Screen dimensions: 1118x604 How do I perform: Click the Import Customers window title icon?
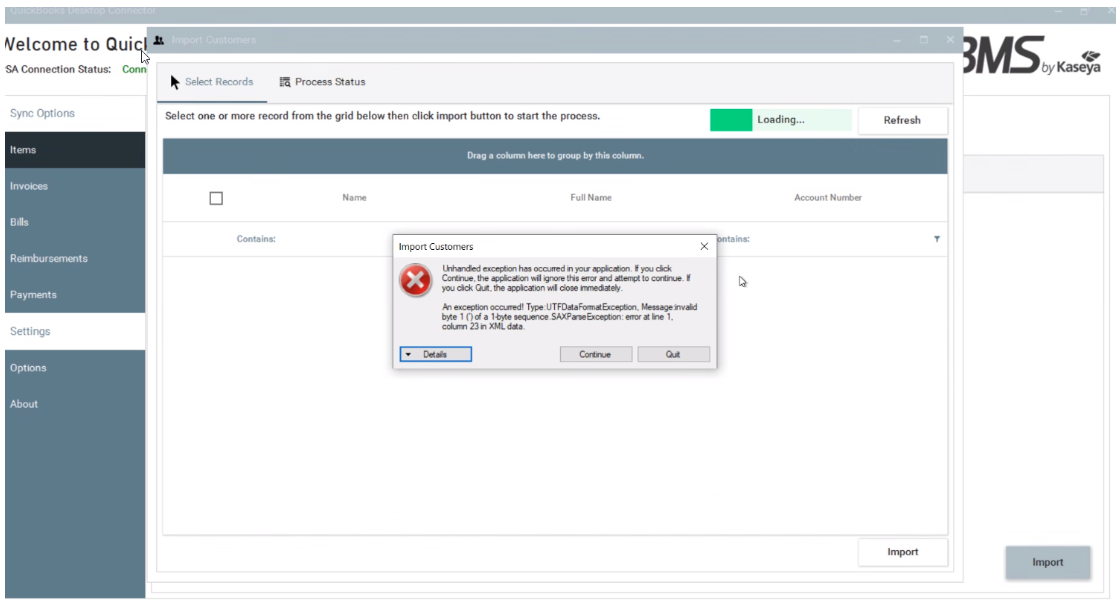tap(159, 40)
